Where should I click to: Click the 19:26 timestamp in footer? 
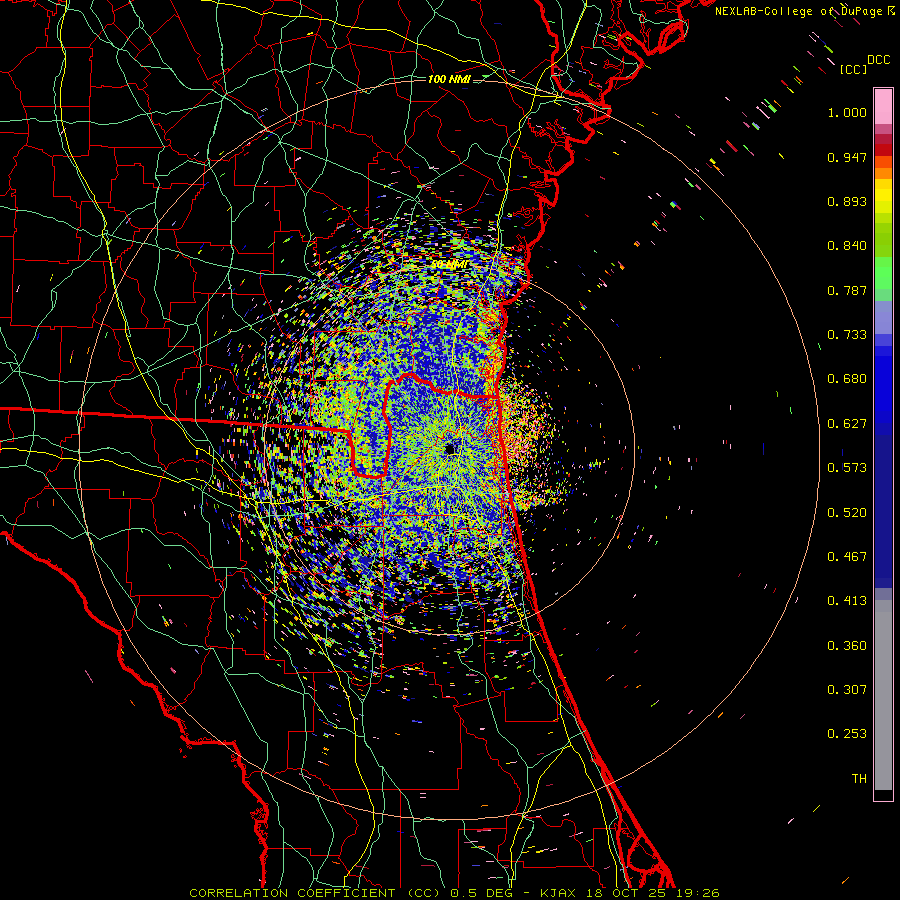(698, 893)
